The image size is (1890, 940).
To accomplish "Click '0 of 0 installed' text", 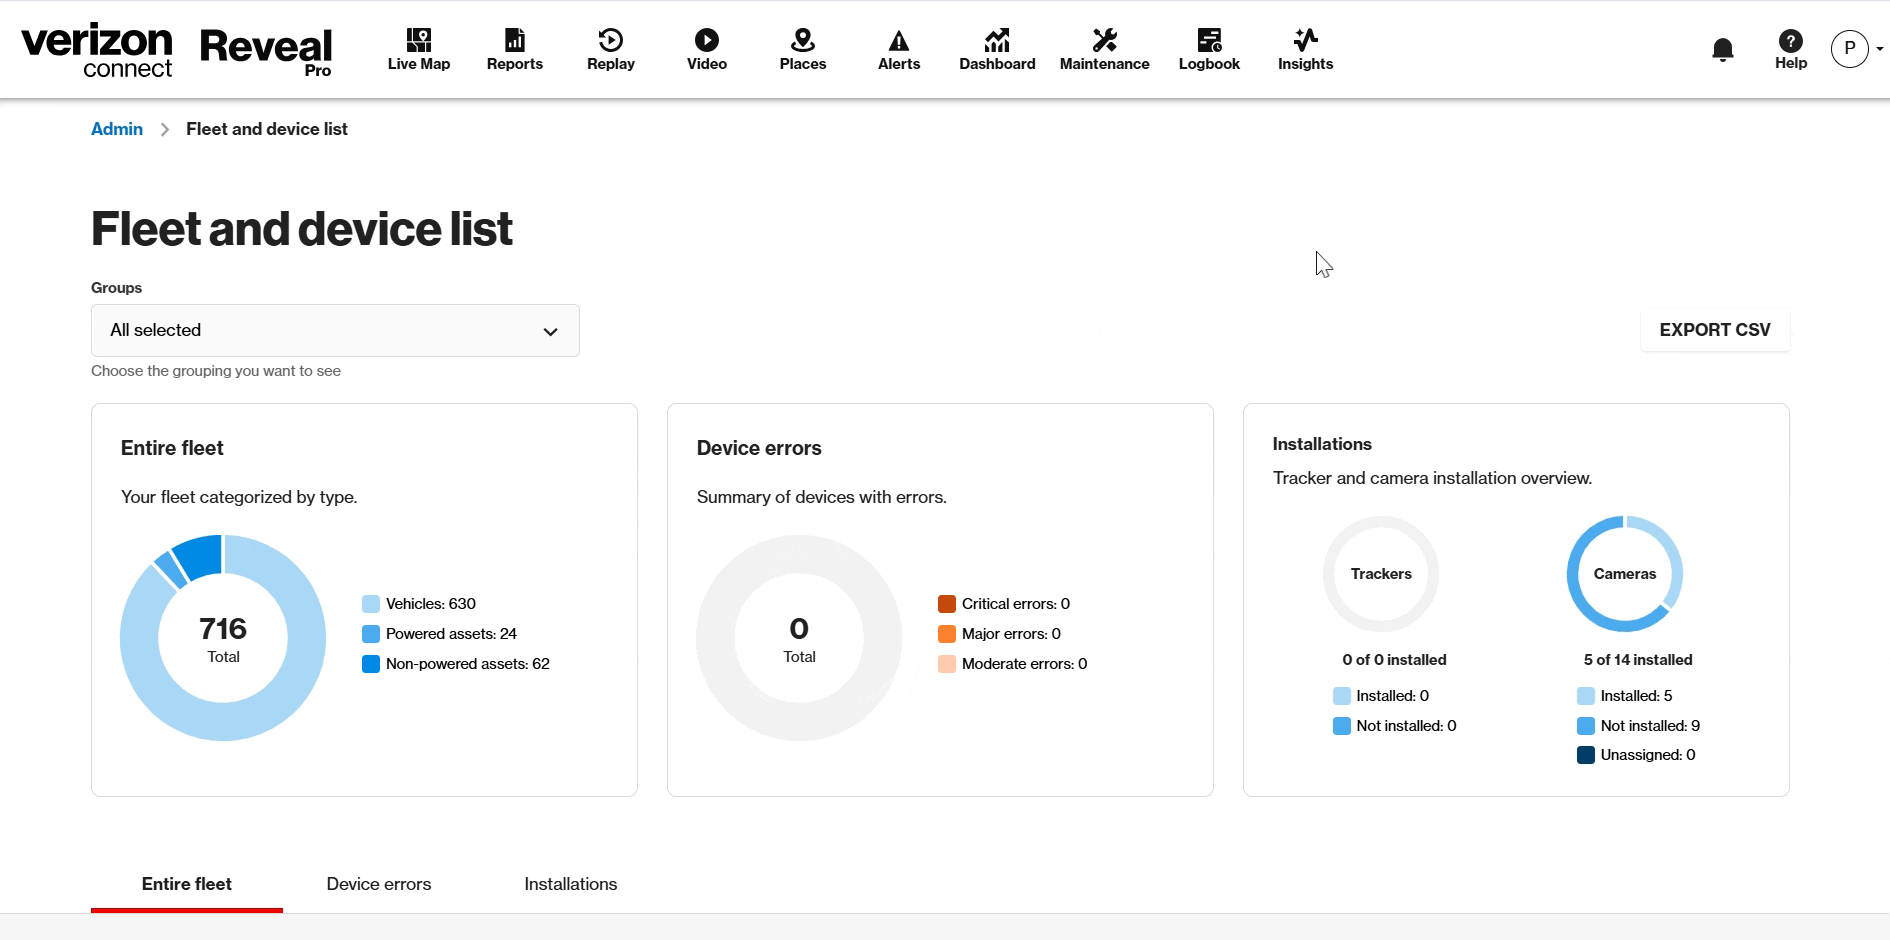I will [x=1394, y=660].
